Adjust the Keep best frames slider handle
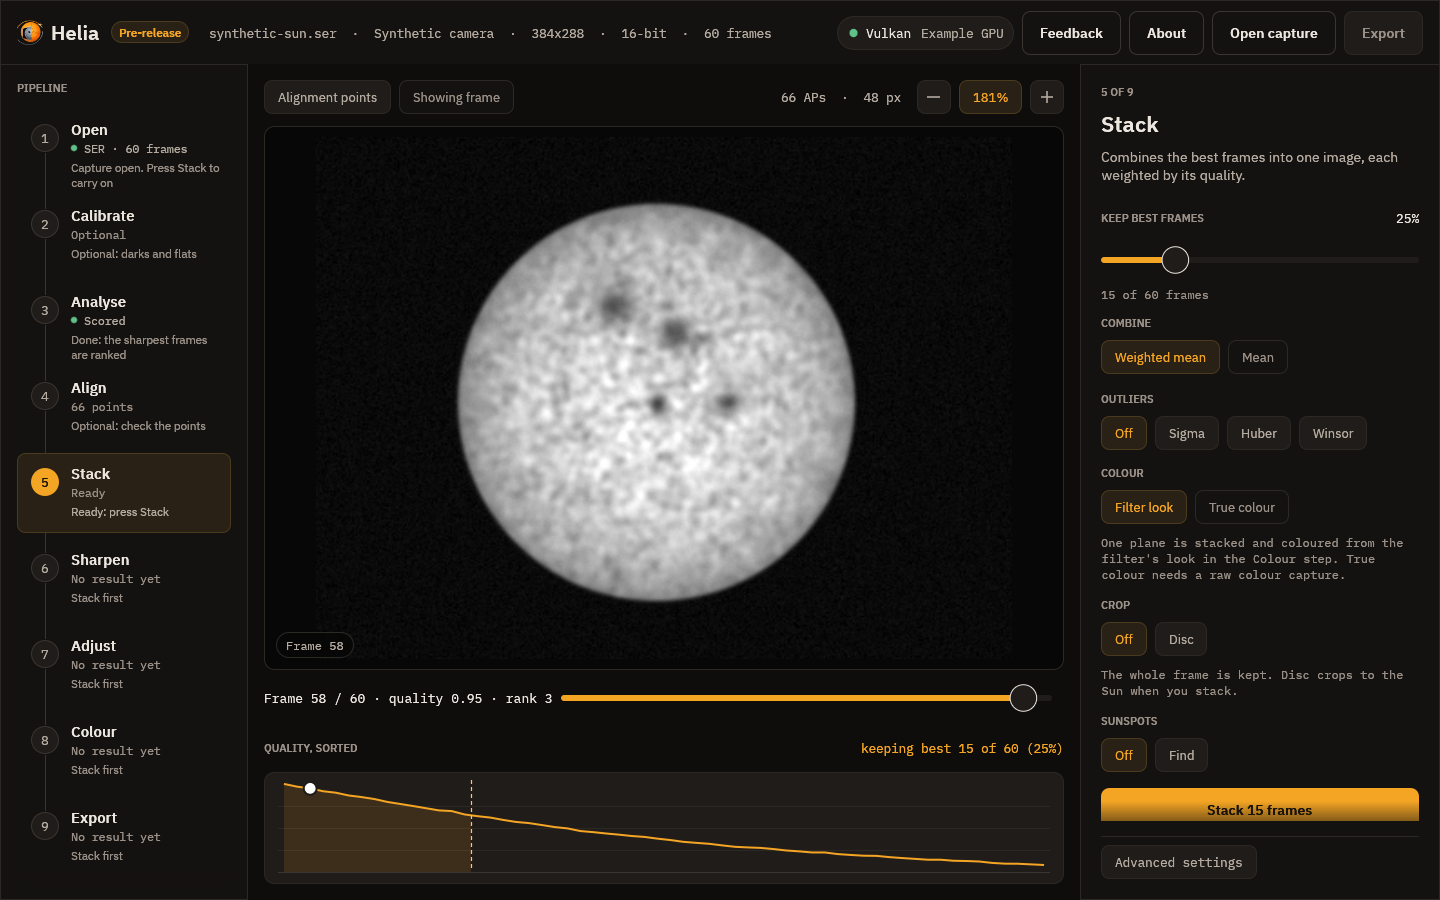The width and height of the screenshot is (1440, 900). [x=1175, y=260]
